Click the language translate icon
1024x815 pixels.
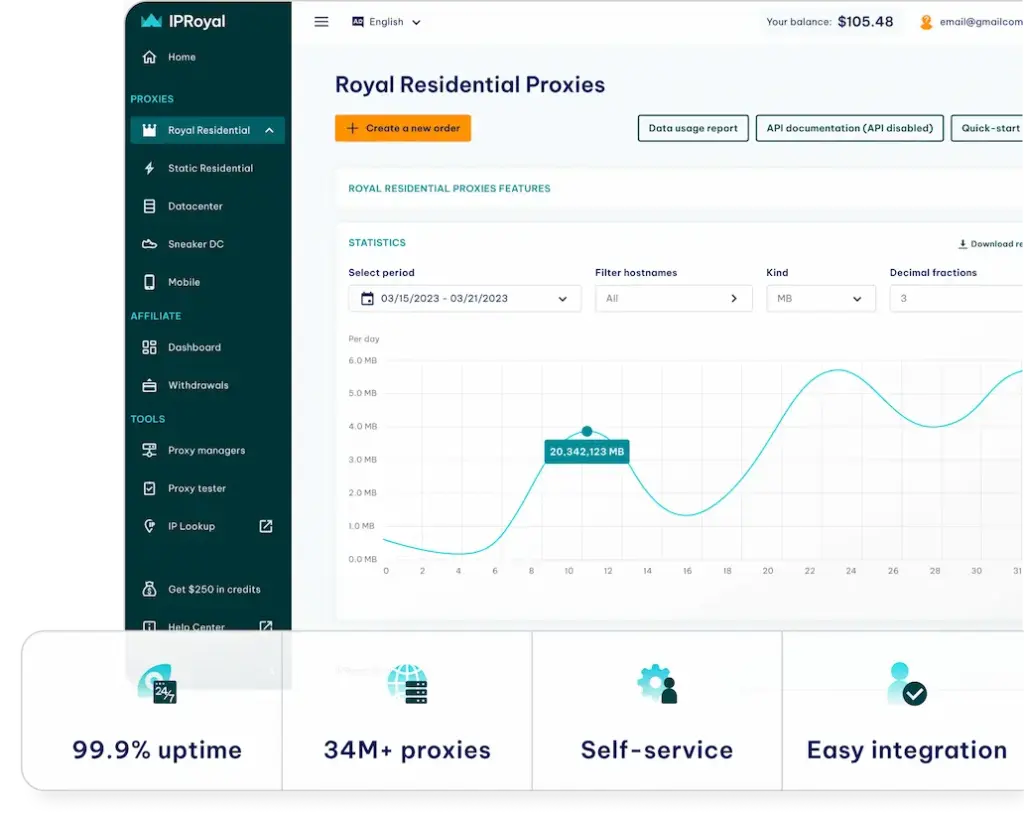click(358, 22)
